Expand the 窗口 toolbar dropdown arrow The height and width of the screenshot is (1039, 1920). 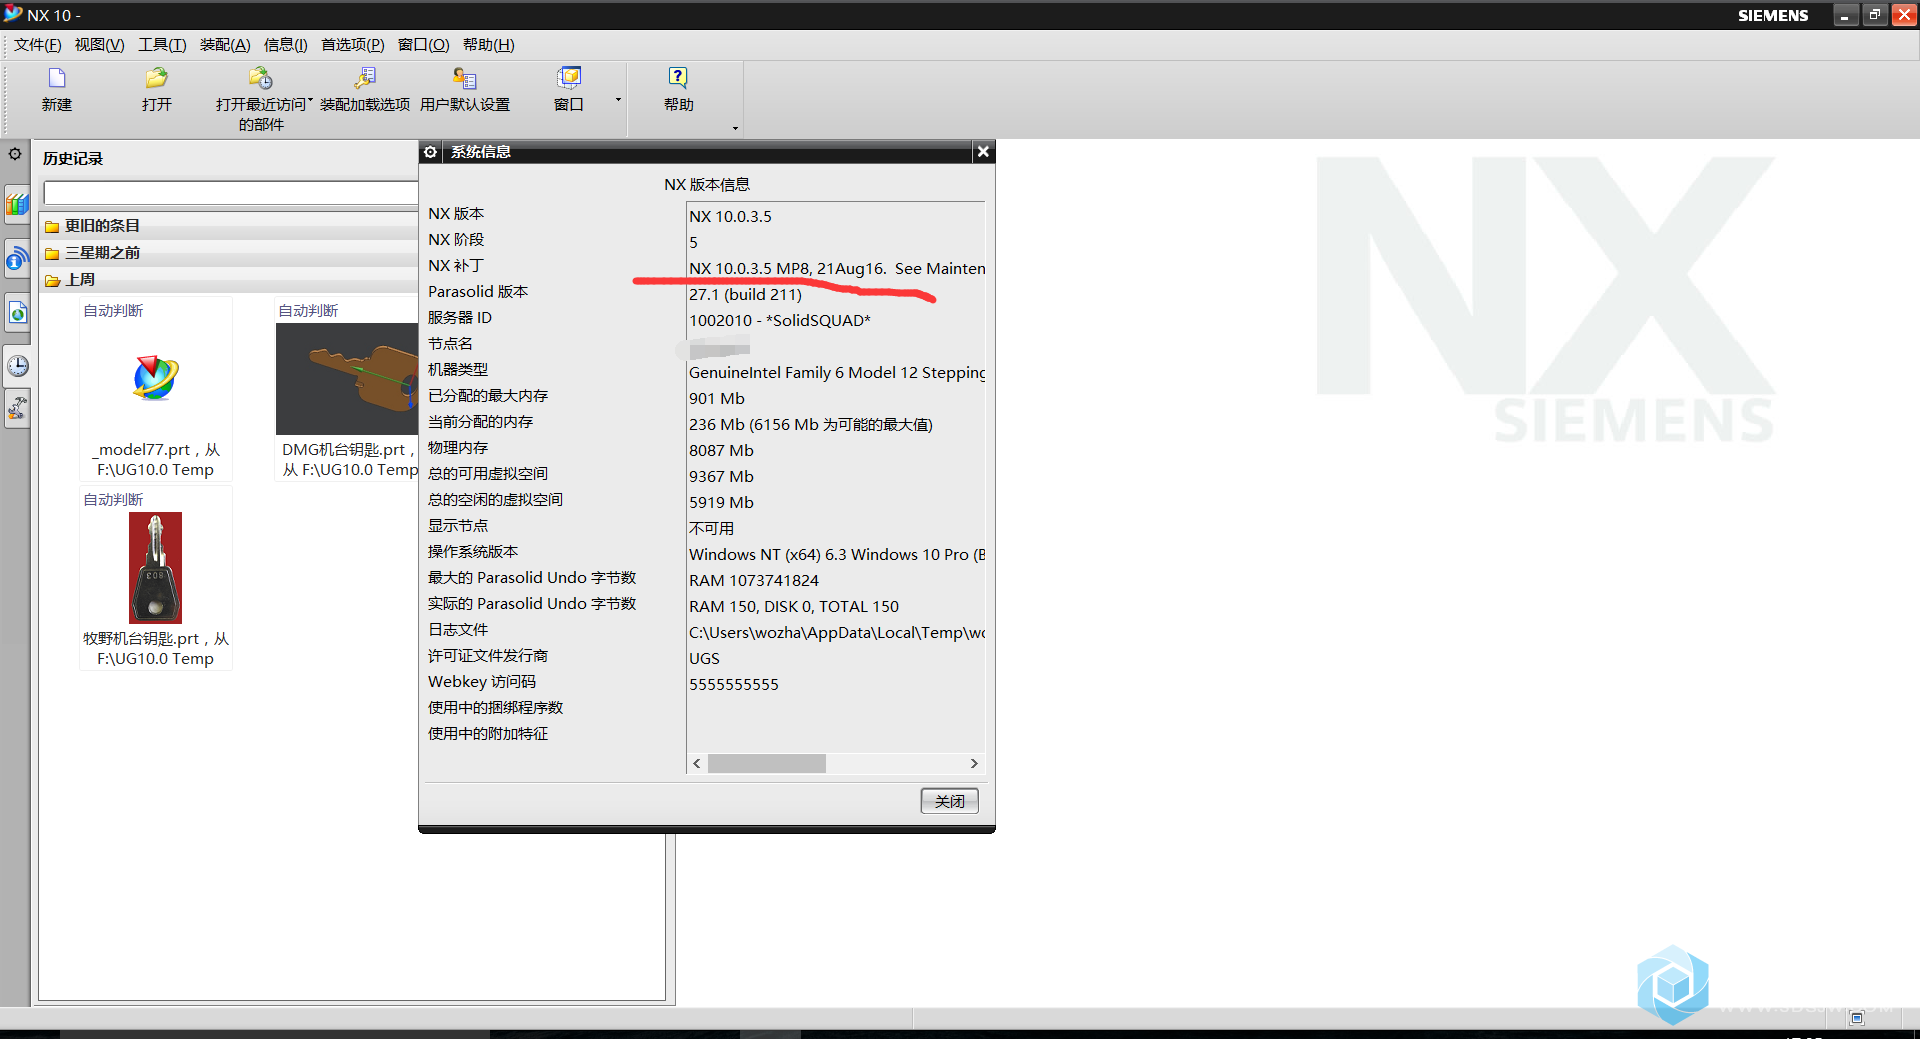pyautogui.click(x=618, y=99)
